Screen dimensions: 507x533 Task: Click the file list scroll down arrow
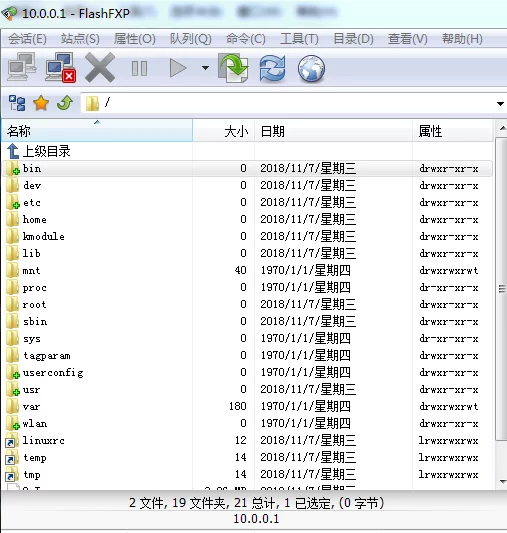pos(502,482)
